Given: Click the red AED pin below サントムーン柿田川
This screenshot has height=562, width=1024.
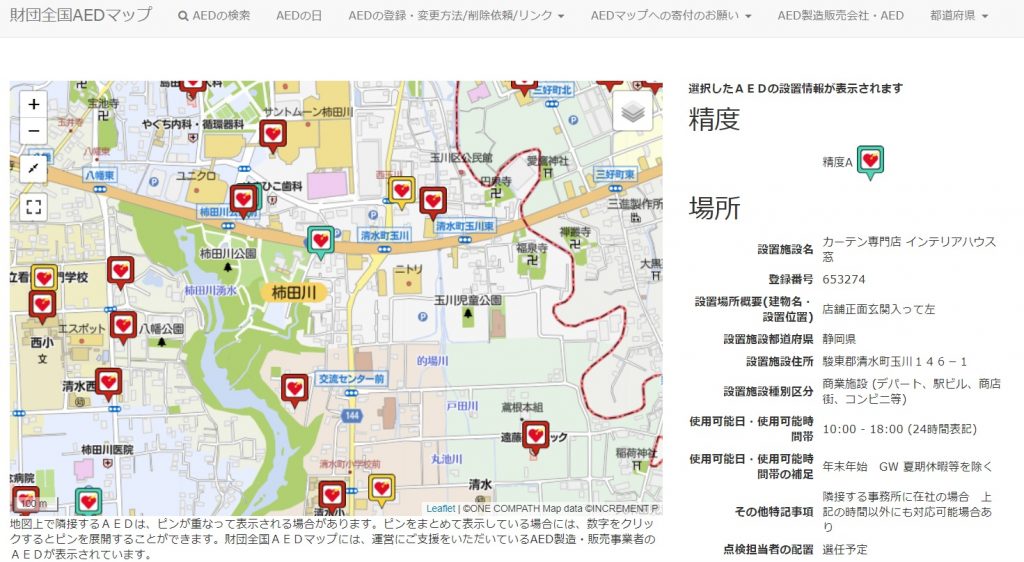Looking at the screenshot, I should [x=272, y=133].
